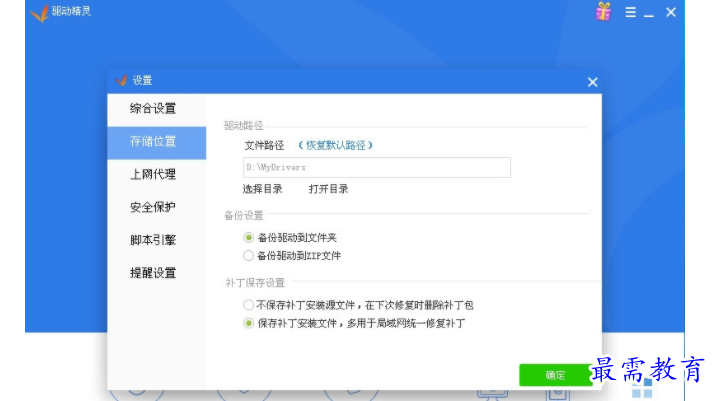Click 选择目录 to choose folder
The width and height of the screenshot is (713, 401).
coord(262,189)
